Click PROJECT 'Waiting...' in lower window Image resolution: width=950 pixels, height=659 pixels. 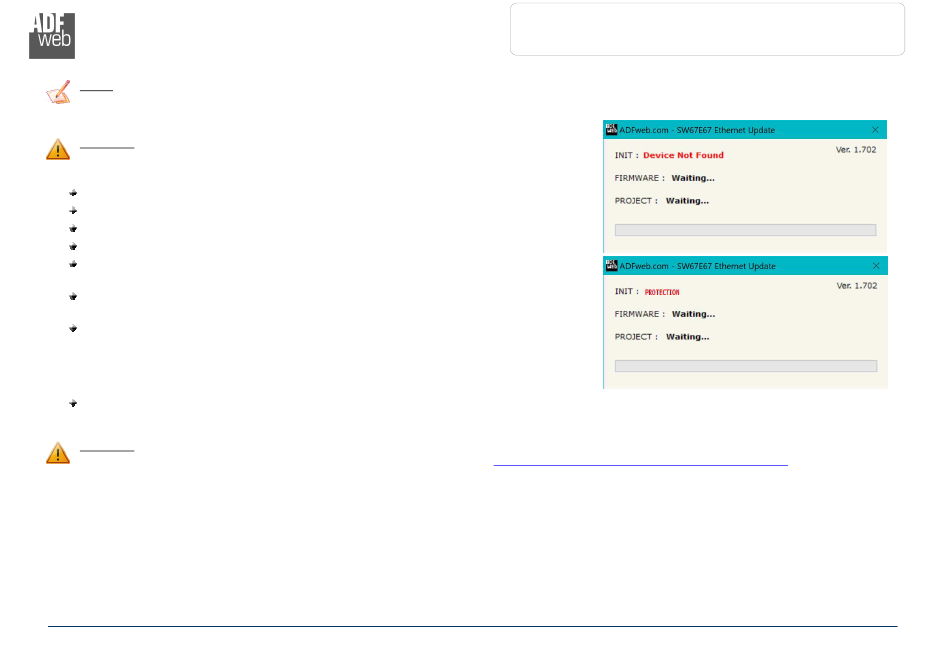688,337
